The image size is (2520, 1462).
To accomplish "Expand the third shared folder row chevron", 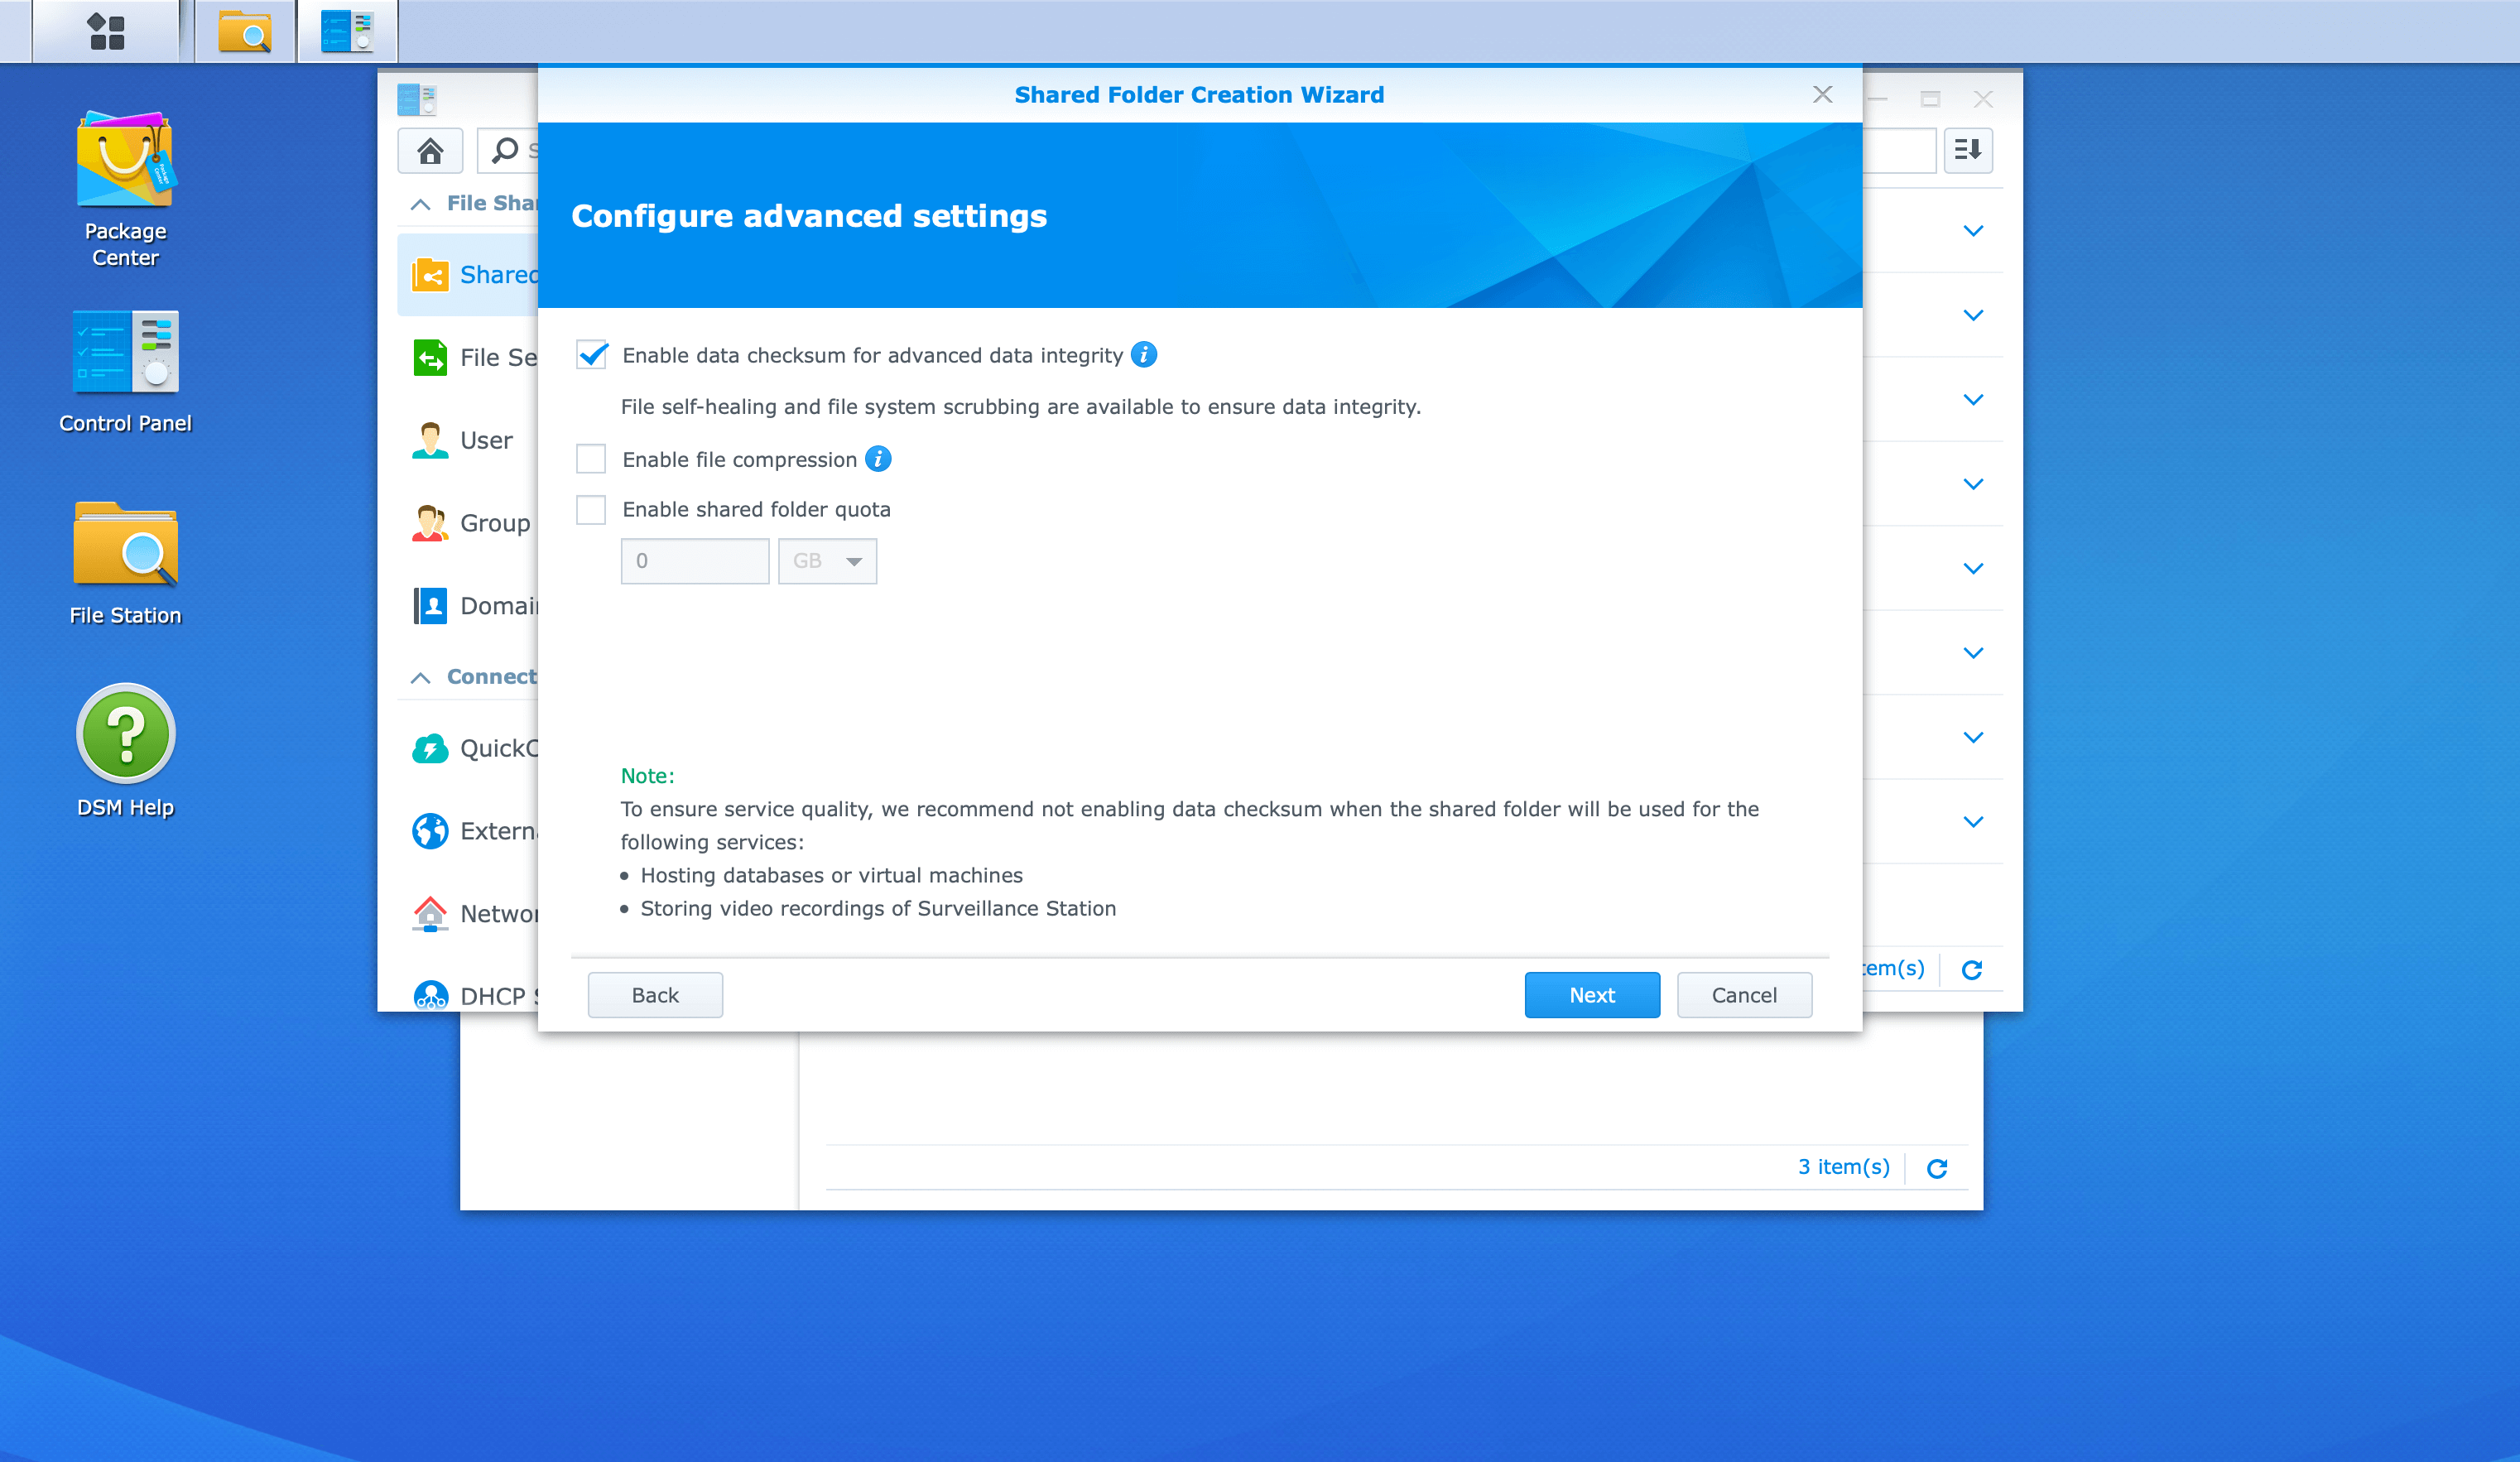I will click(x=1973, y=400).
